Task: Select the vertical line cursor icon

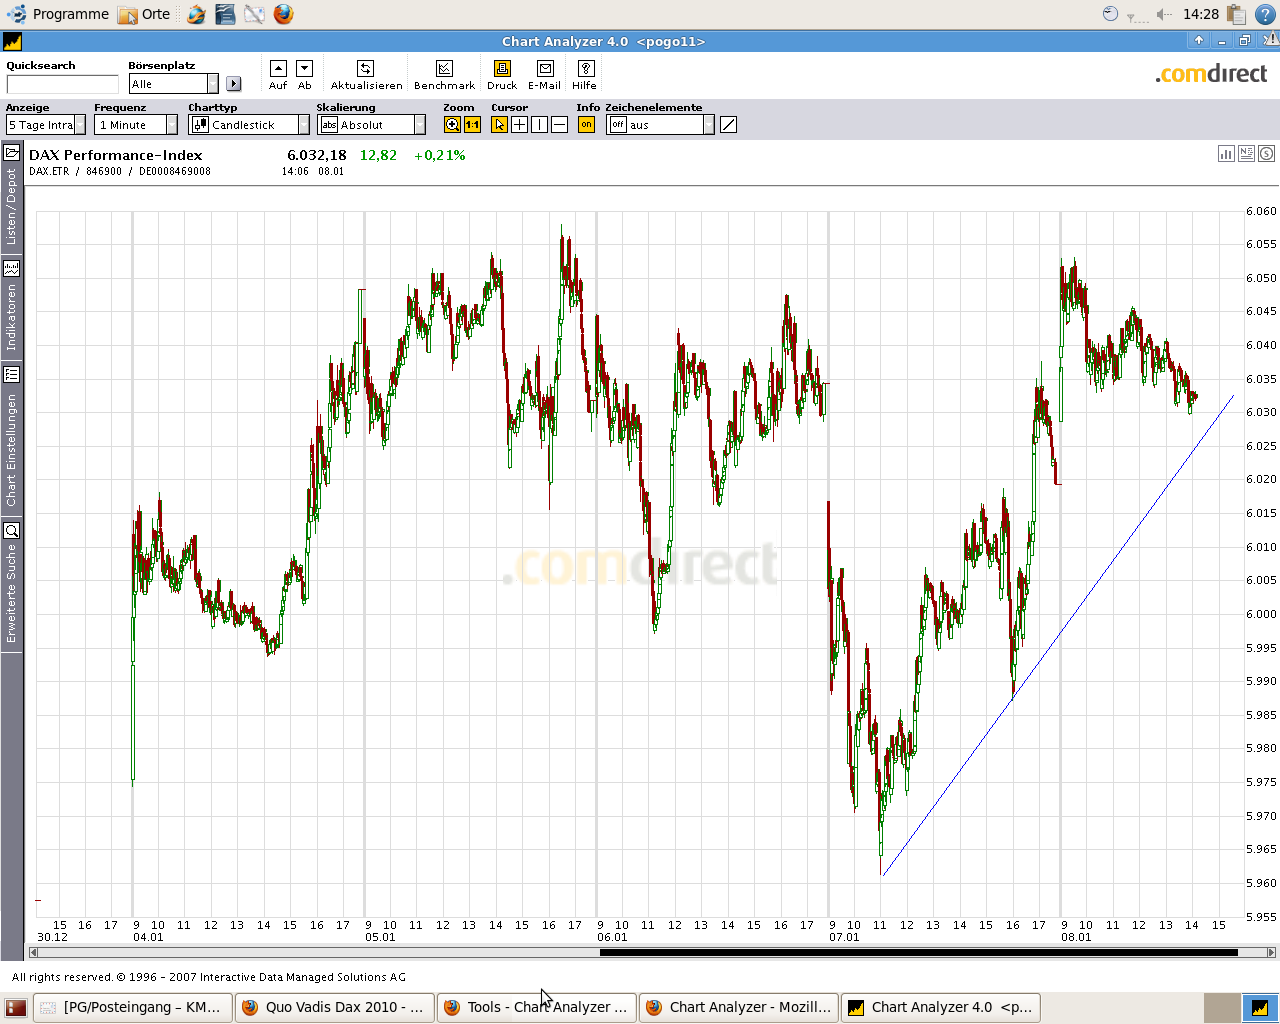Action: (539, 124)
